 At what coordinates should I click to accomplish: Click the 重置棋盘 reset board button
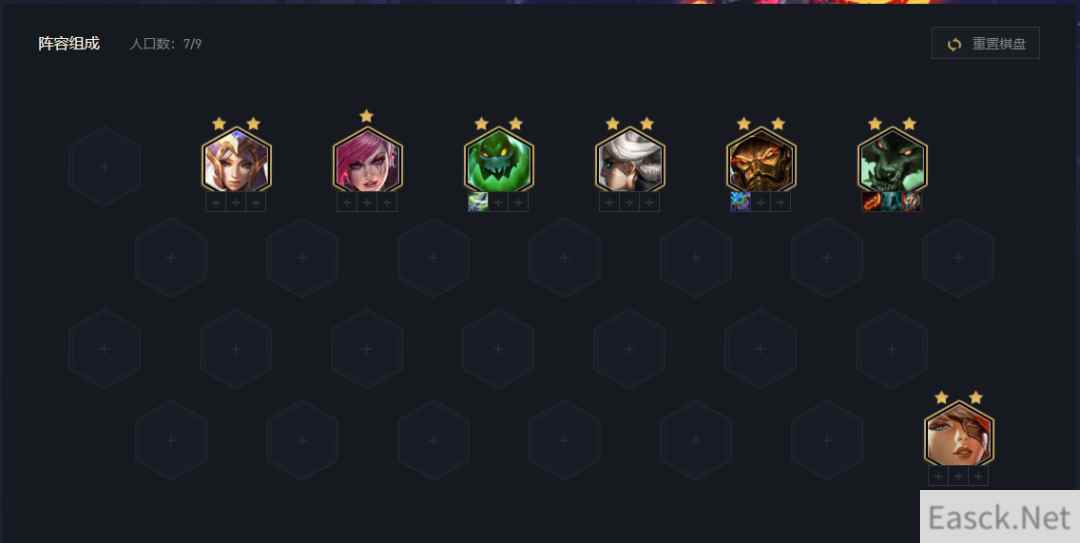pyautogui.click(x=985, y=43)
